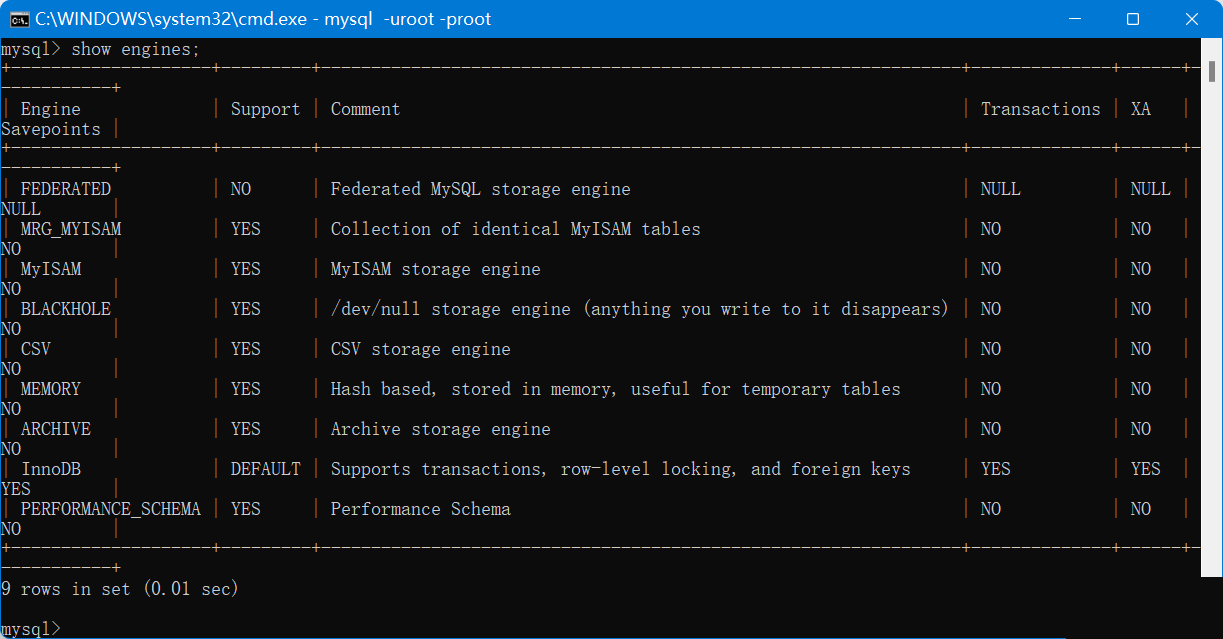The width and height of the screenshot is (1223, 639).
Task: Click the DEFAULT support value for InnoDB
Action: [265, 469]
